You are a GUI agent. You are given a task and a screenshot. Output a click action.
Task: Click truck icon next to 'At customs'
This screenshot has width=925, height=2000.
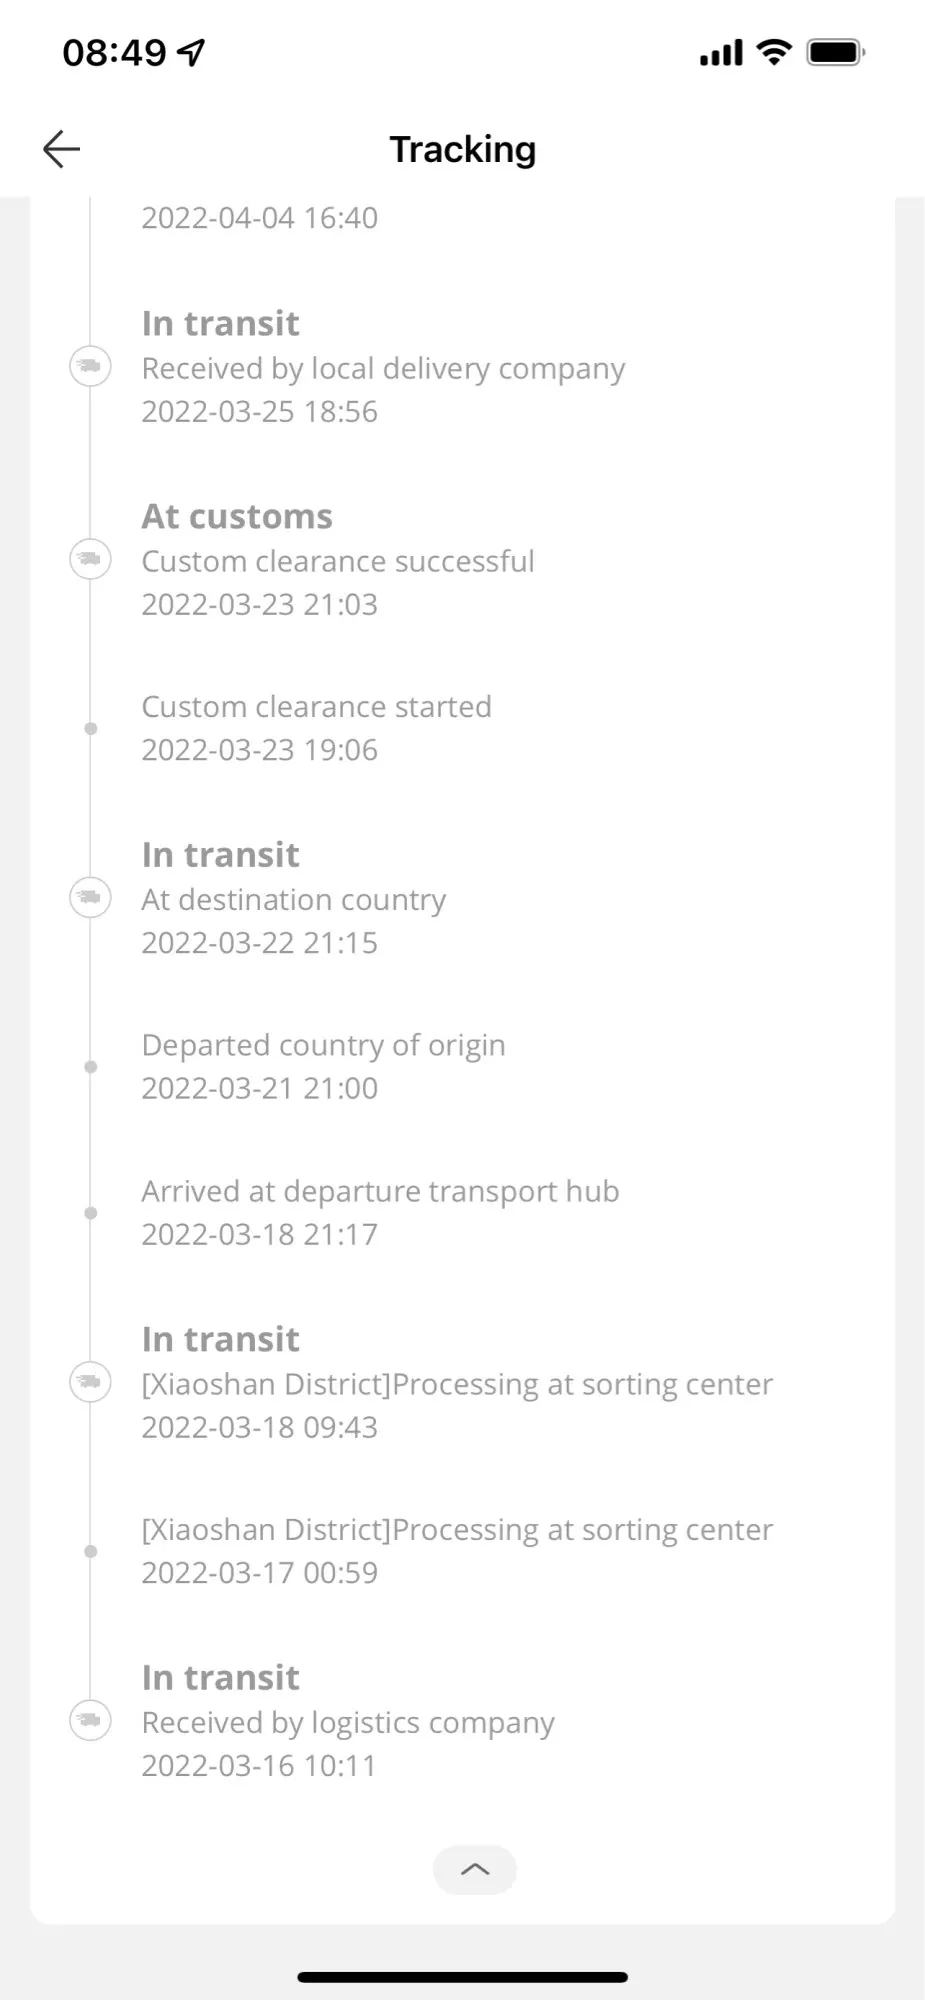tap(90, 559)
